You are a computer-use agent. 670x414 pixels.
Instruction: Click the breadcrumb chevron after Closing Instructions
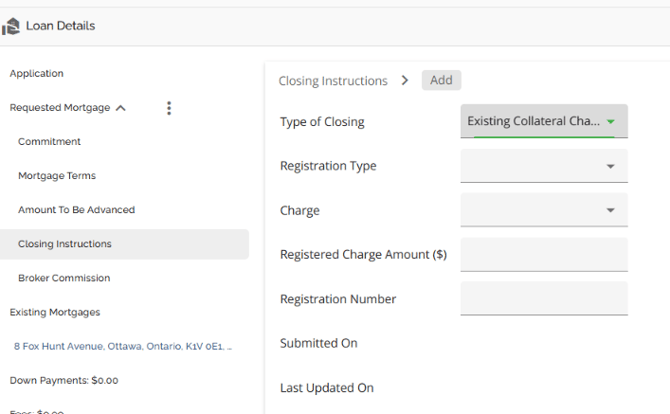click(x=405, y=80)
